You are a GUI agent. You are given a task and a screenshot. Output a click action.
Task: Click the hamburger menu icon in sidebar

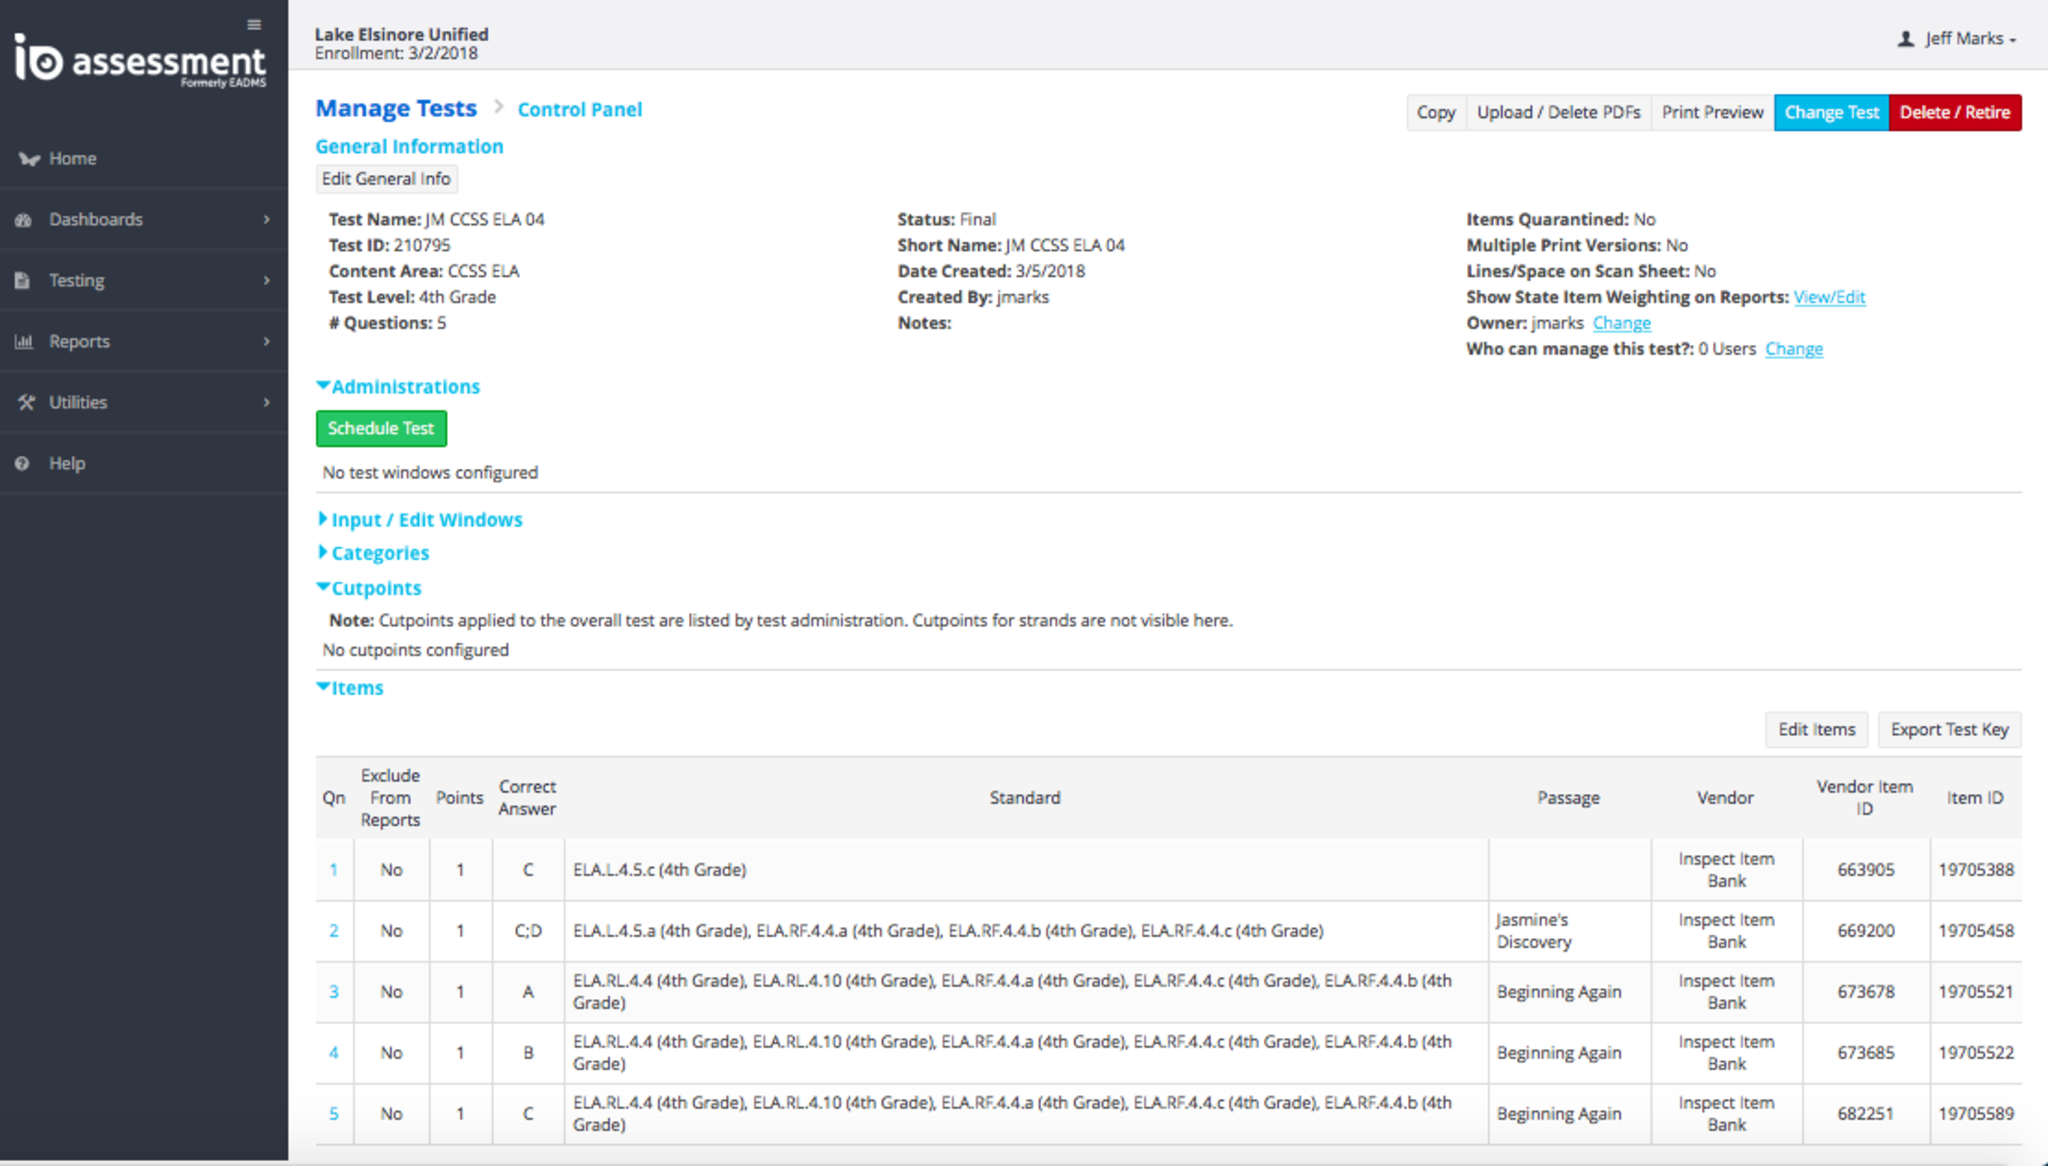coord(254,25)
